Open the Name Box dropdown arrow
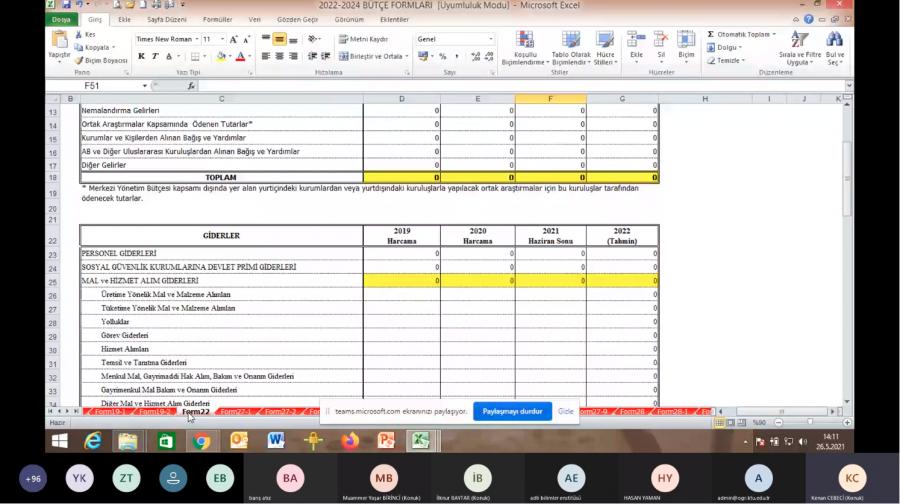Image resolution: width=900 pixels, height=504 pixels. [x=144, y=86]
